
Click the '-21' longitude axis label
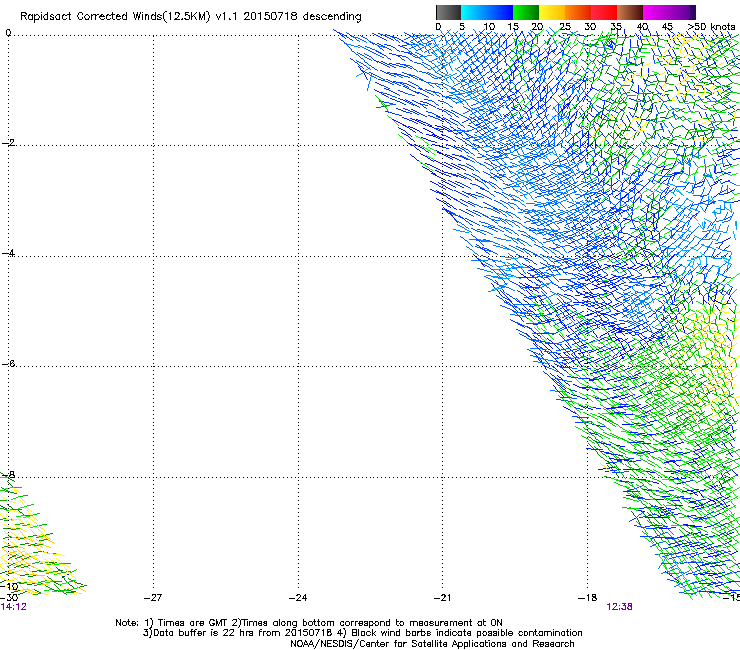coord(442,597)
